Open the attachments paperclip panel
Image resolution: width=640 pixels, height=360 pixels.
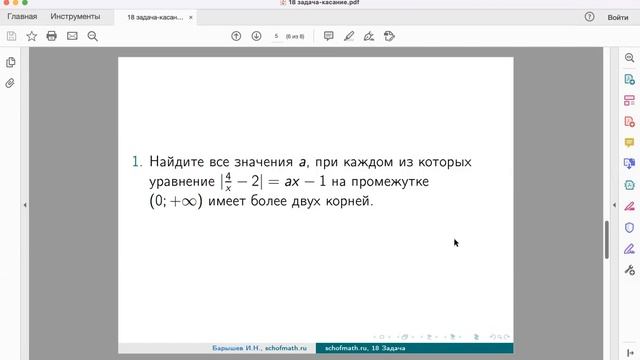click(x=10, y=83)
